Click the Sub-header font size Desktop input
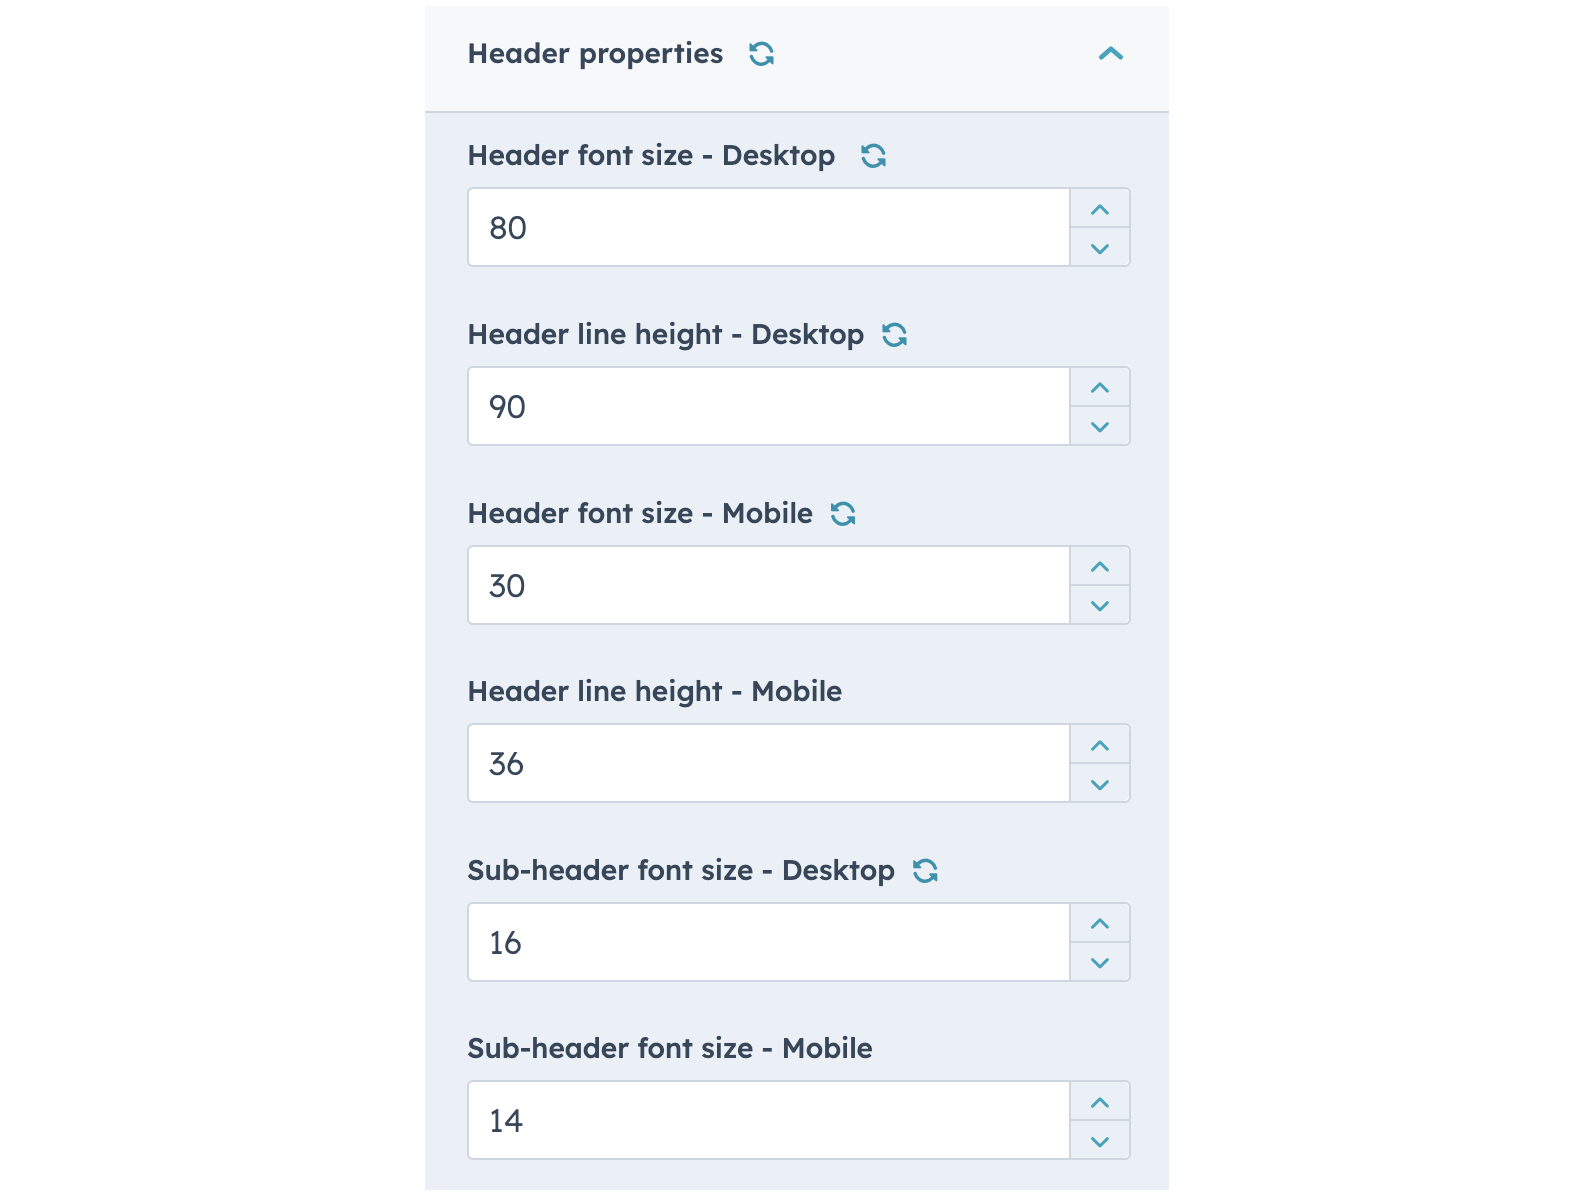 (x=768, y=943)
